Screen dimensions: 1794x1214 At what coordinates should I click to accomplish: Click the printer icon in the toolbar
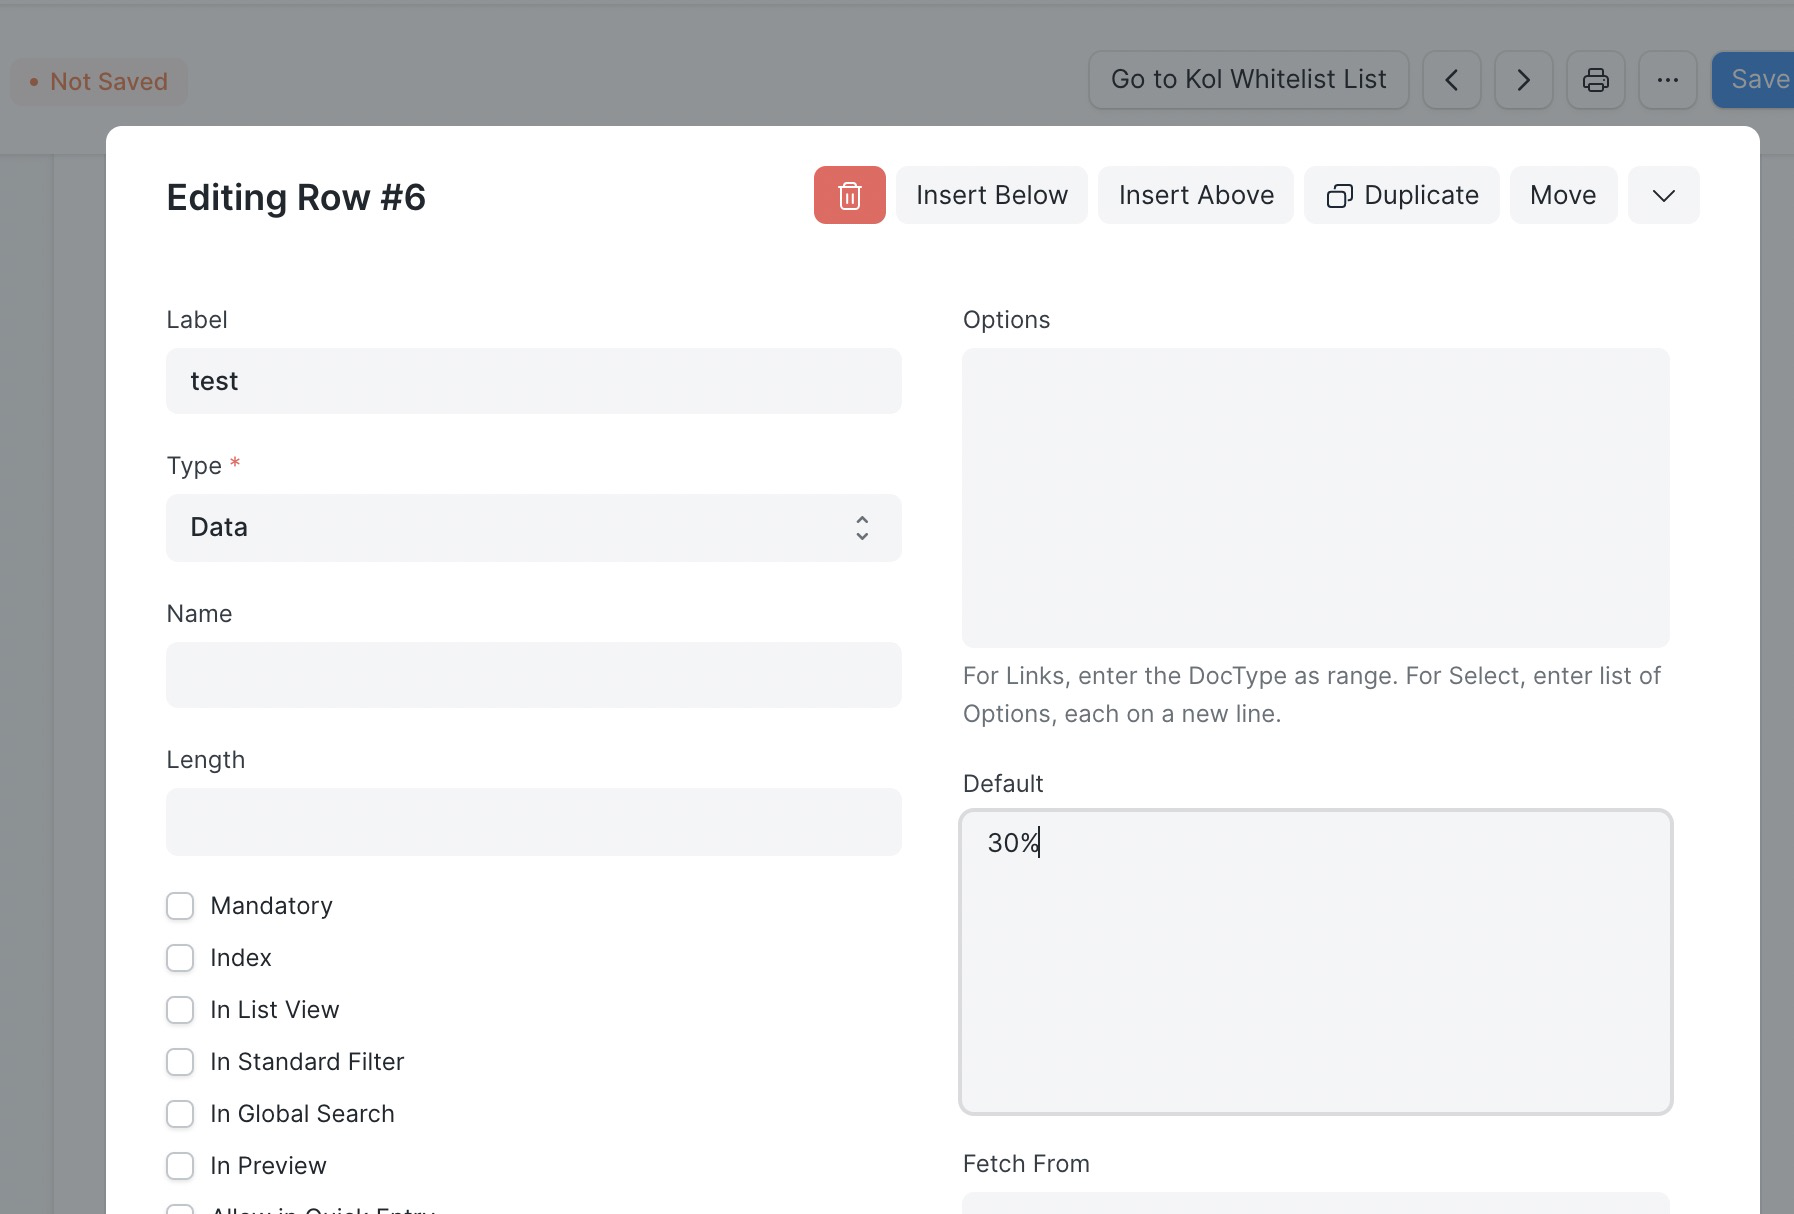[x=1595, y=80]
